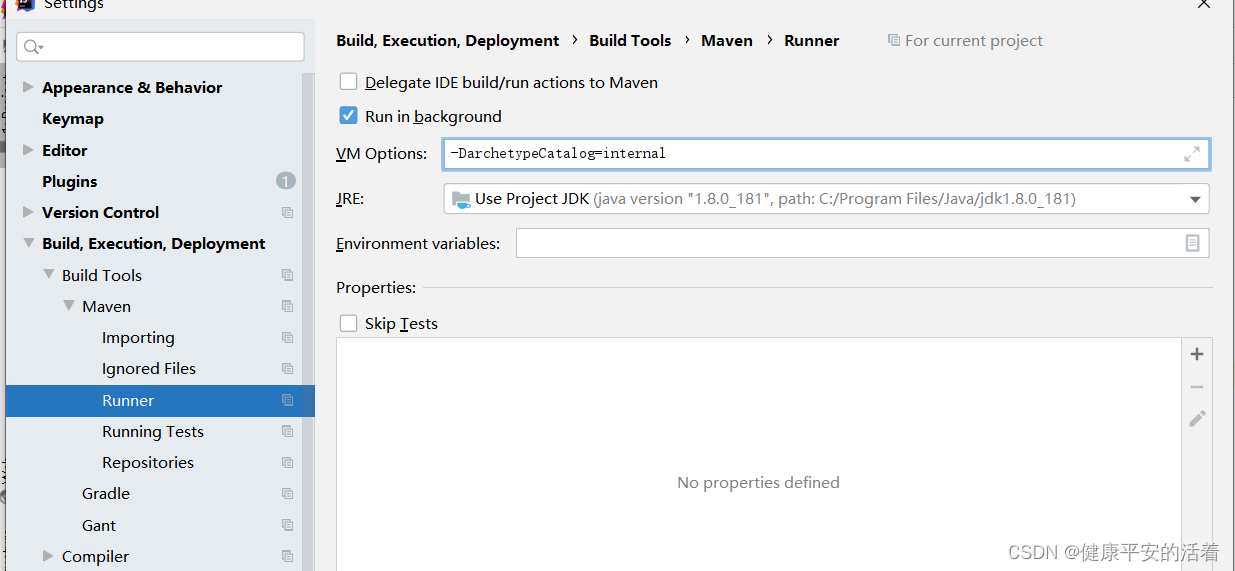Click into the VM Options text field
The width and height of the screenshot is (1235, 571).
826,154
